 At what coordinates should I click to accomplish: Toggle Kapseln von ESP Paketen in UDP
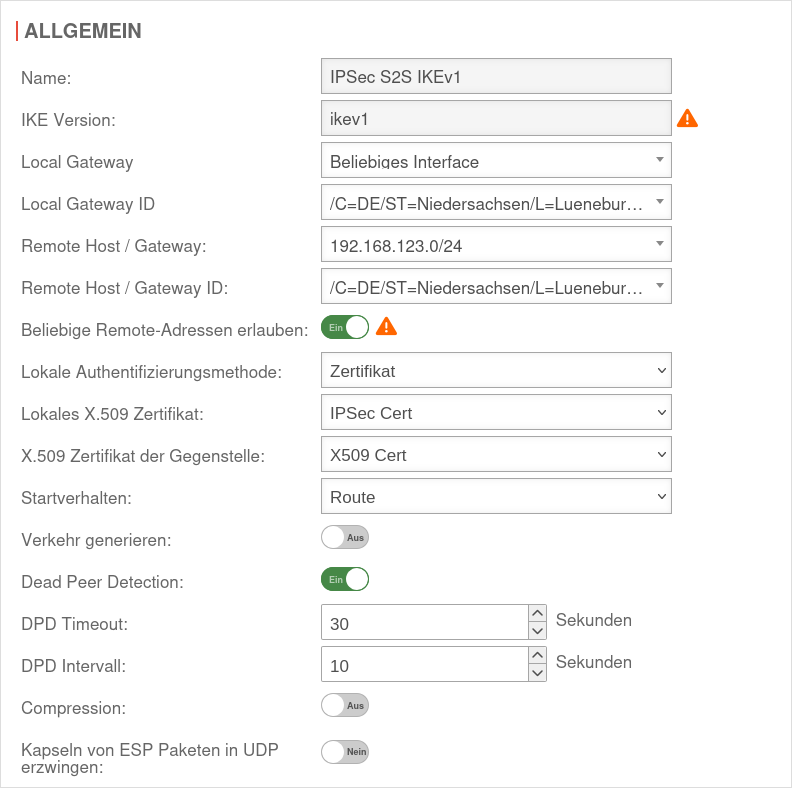(345, 751)
